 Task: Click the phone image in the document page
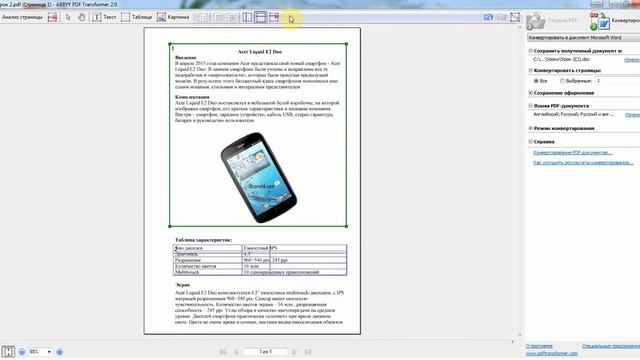259,178
